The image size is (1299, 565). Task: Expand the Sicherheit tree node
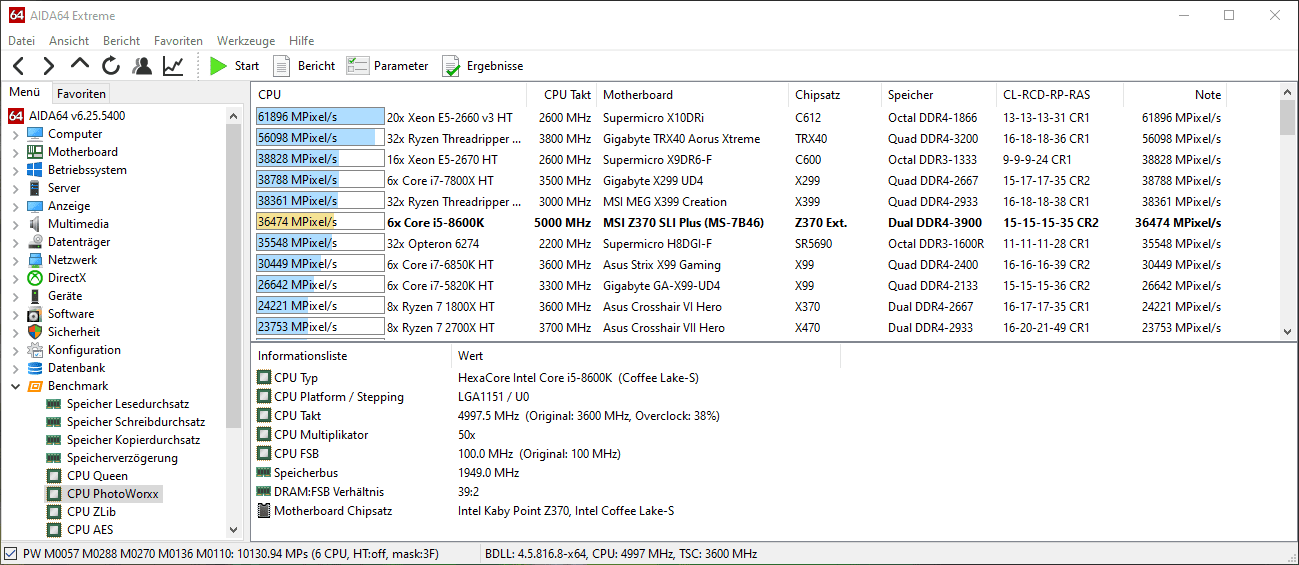tap(15, 332)
